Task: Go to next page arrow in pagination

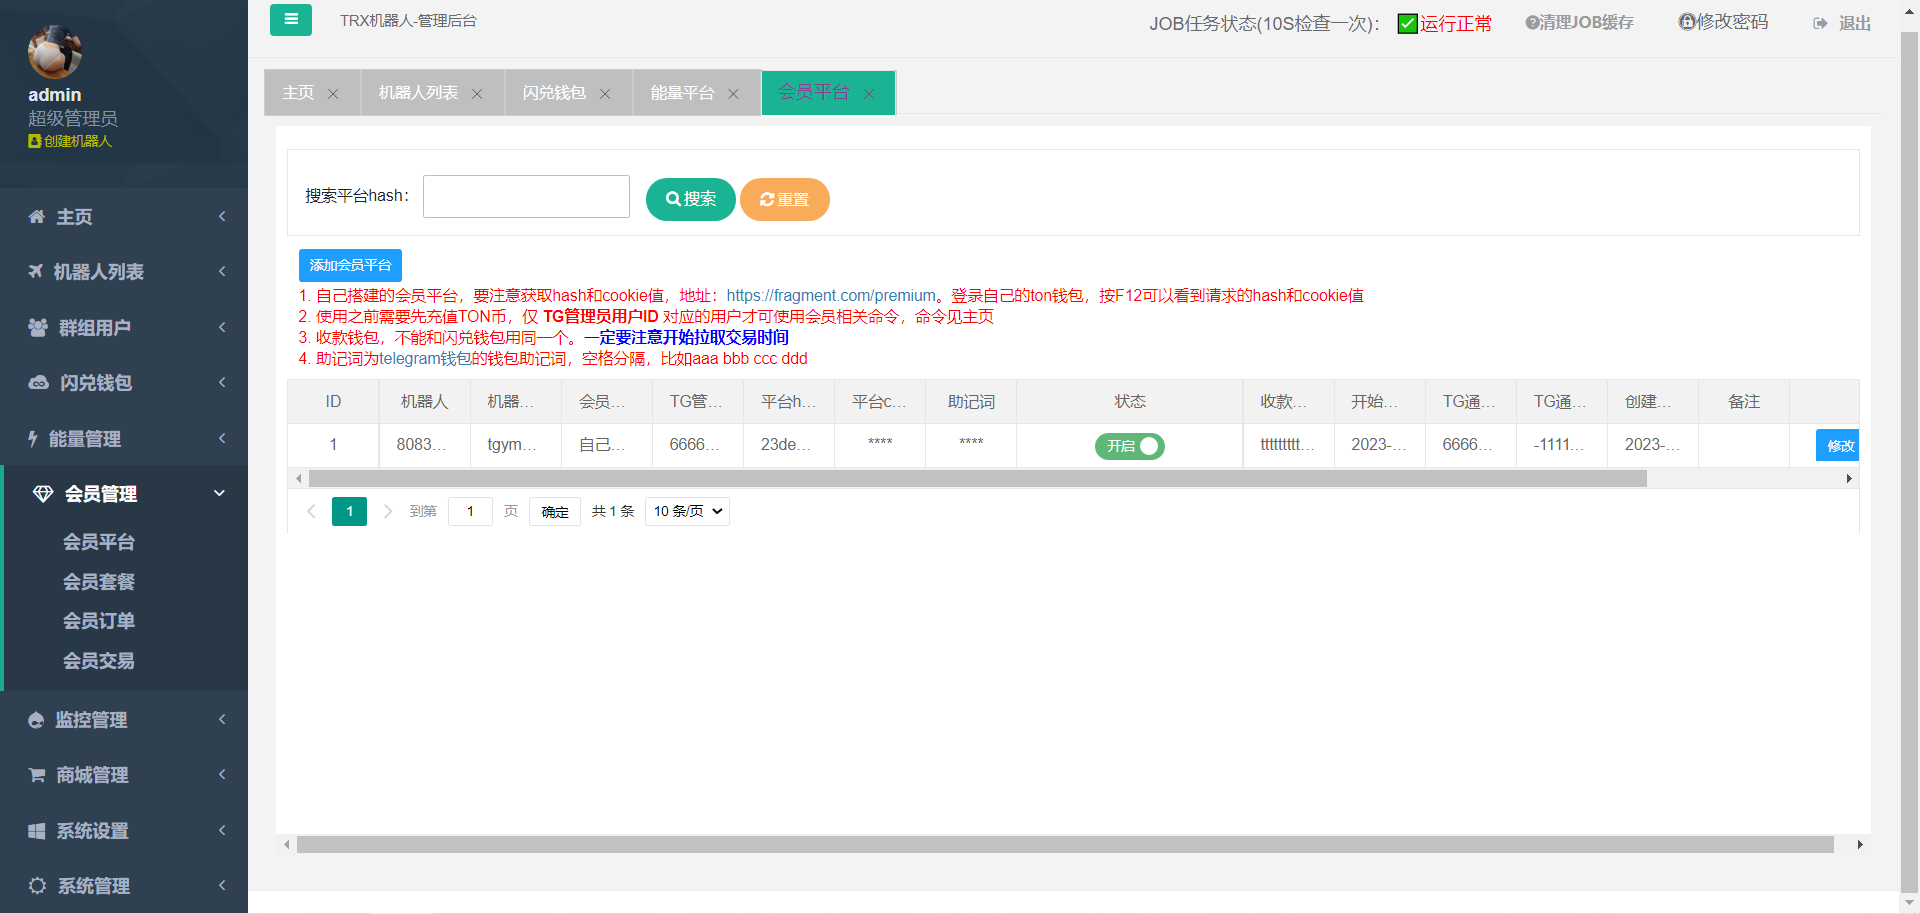Action: pyautogui.click(x=388, y=511)
